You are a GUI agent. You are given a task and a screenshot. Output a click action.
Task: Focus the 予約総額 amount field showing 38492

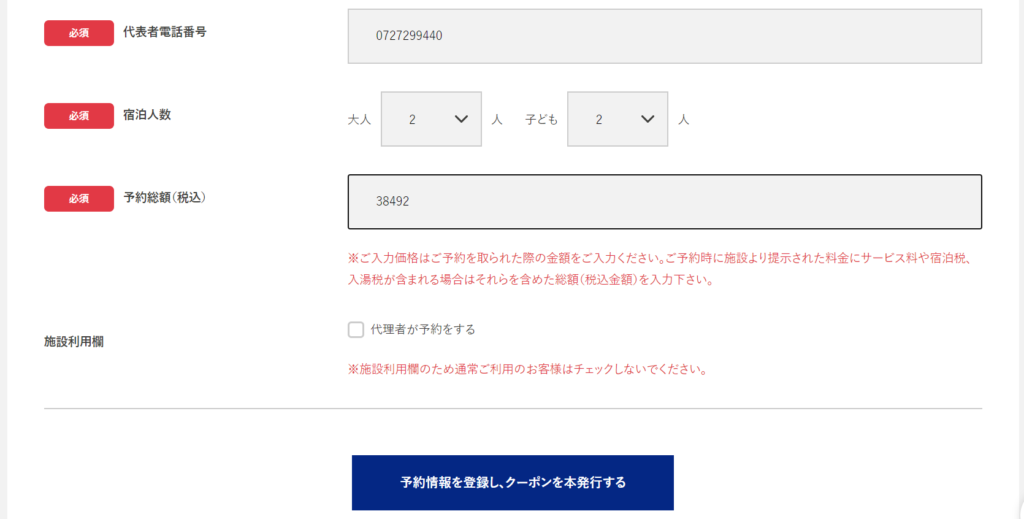[664, 202]
